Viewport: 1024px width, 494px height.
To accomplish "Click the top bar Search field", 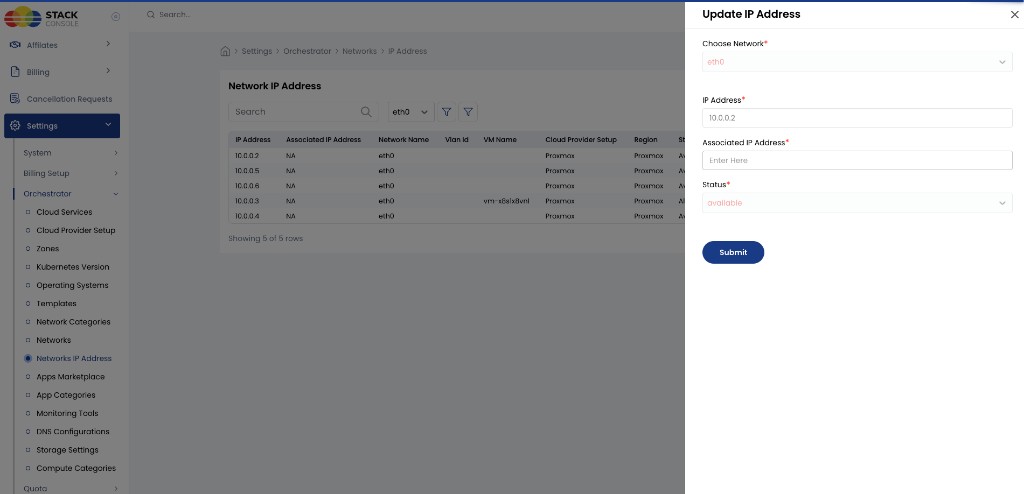I will 175,14.
